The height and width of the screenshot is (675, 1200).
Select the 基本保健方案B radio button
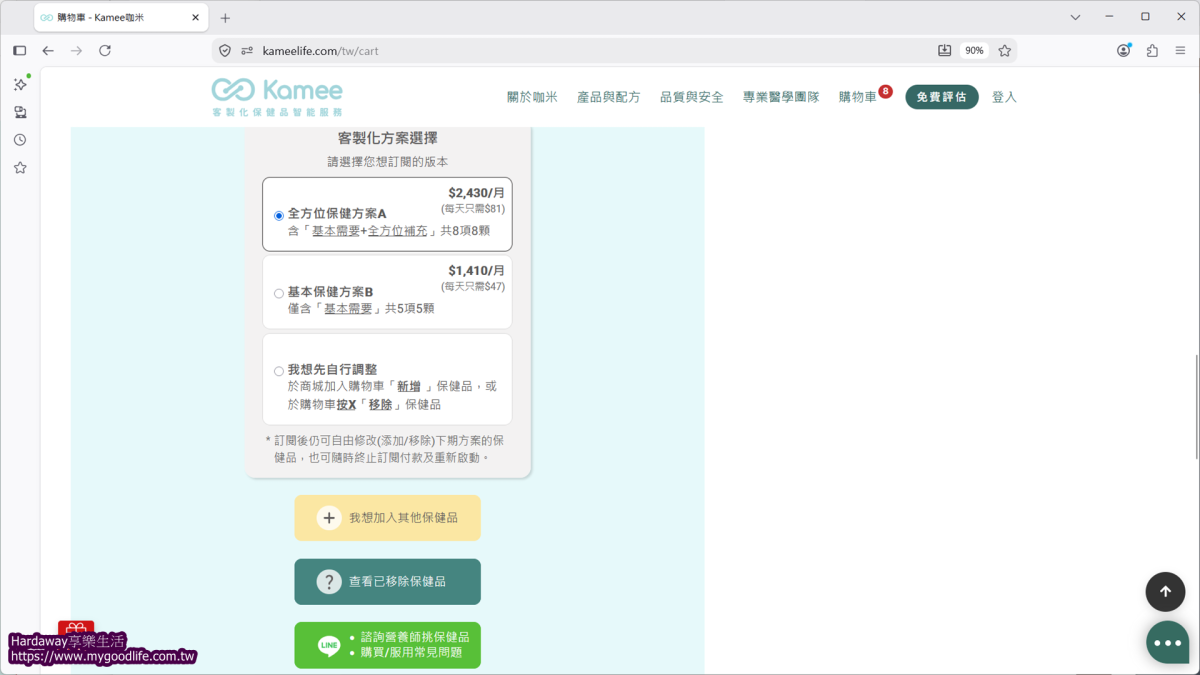[x=279, y=294]
